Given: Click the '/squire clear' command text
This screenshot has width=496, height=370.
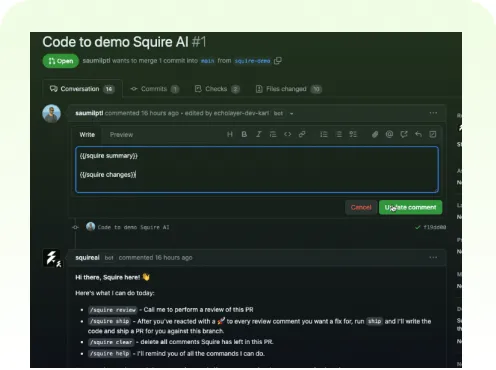Looking at the screenshot, I should click(x=111, y=342).
